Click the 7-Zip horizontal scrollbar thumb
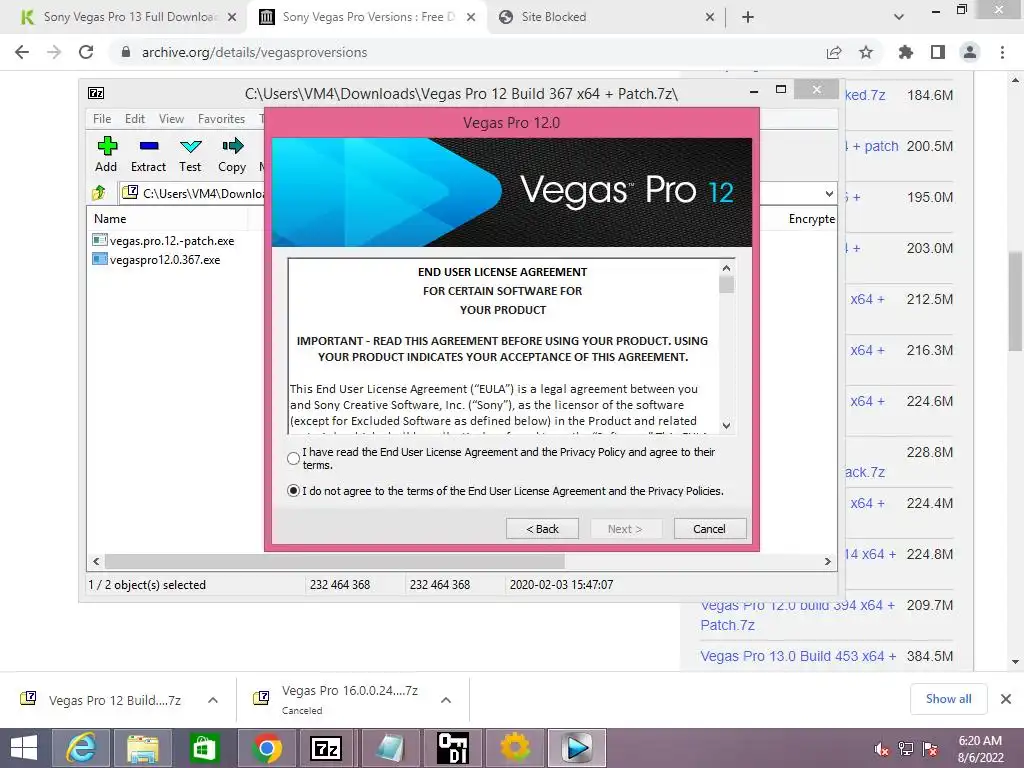 coord(334,561)
